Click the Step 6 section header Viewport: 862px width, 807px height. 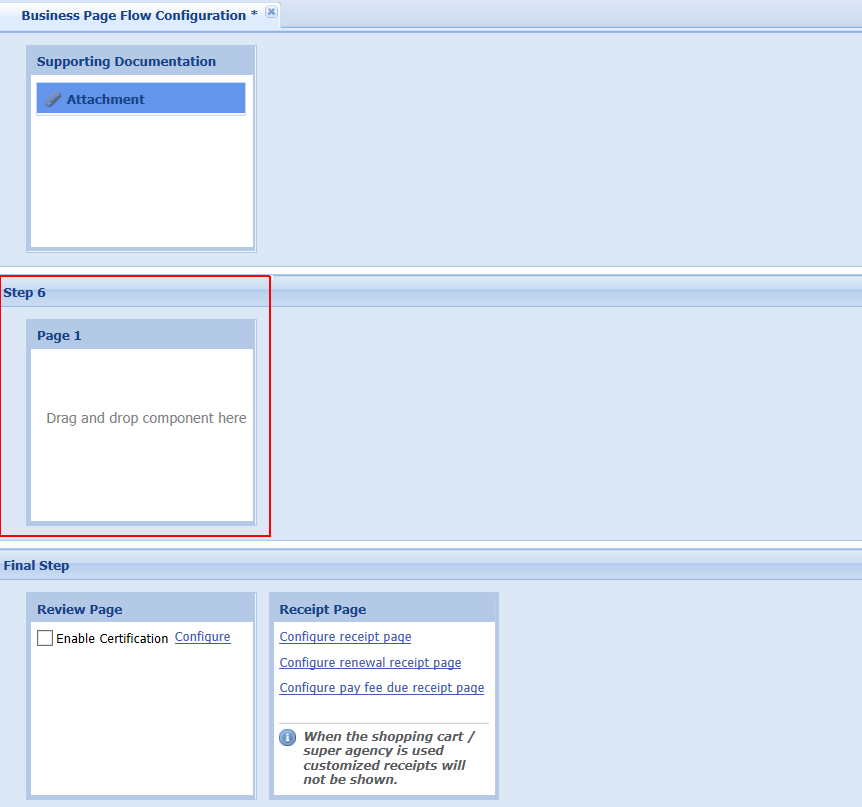coord(25,293)
